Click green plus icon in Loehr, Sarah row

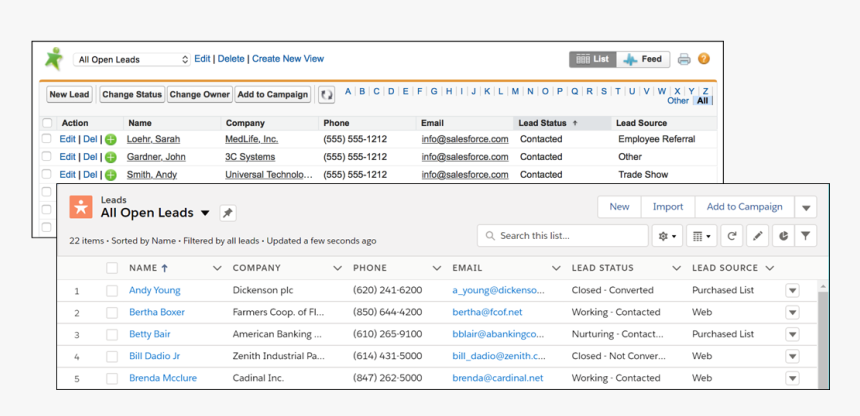click(x=111, y=139)
